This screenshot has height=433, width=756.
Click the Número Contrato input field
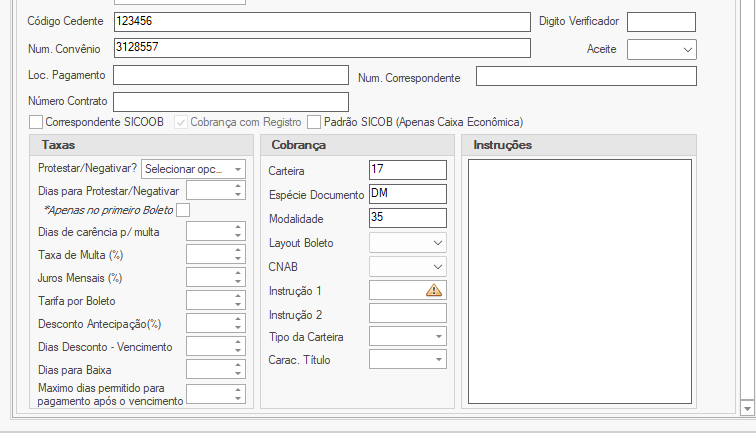tap(230, 102)
